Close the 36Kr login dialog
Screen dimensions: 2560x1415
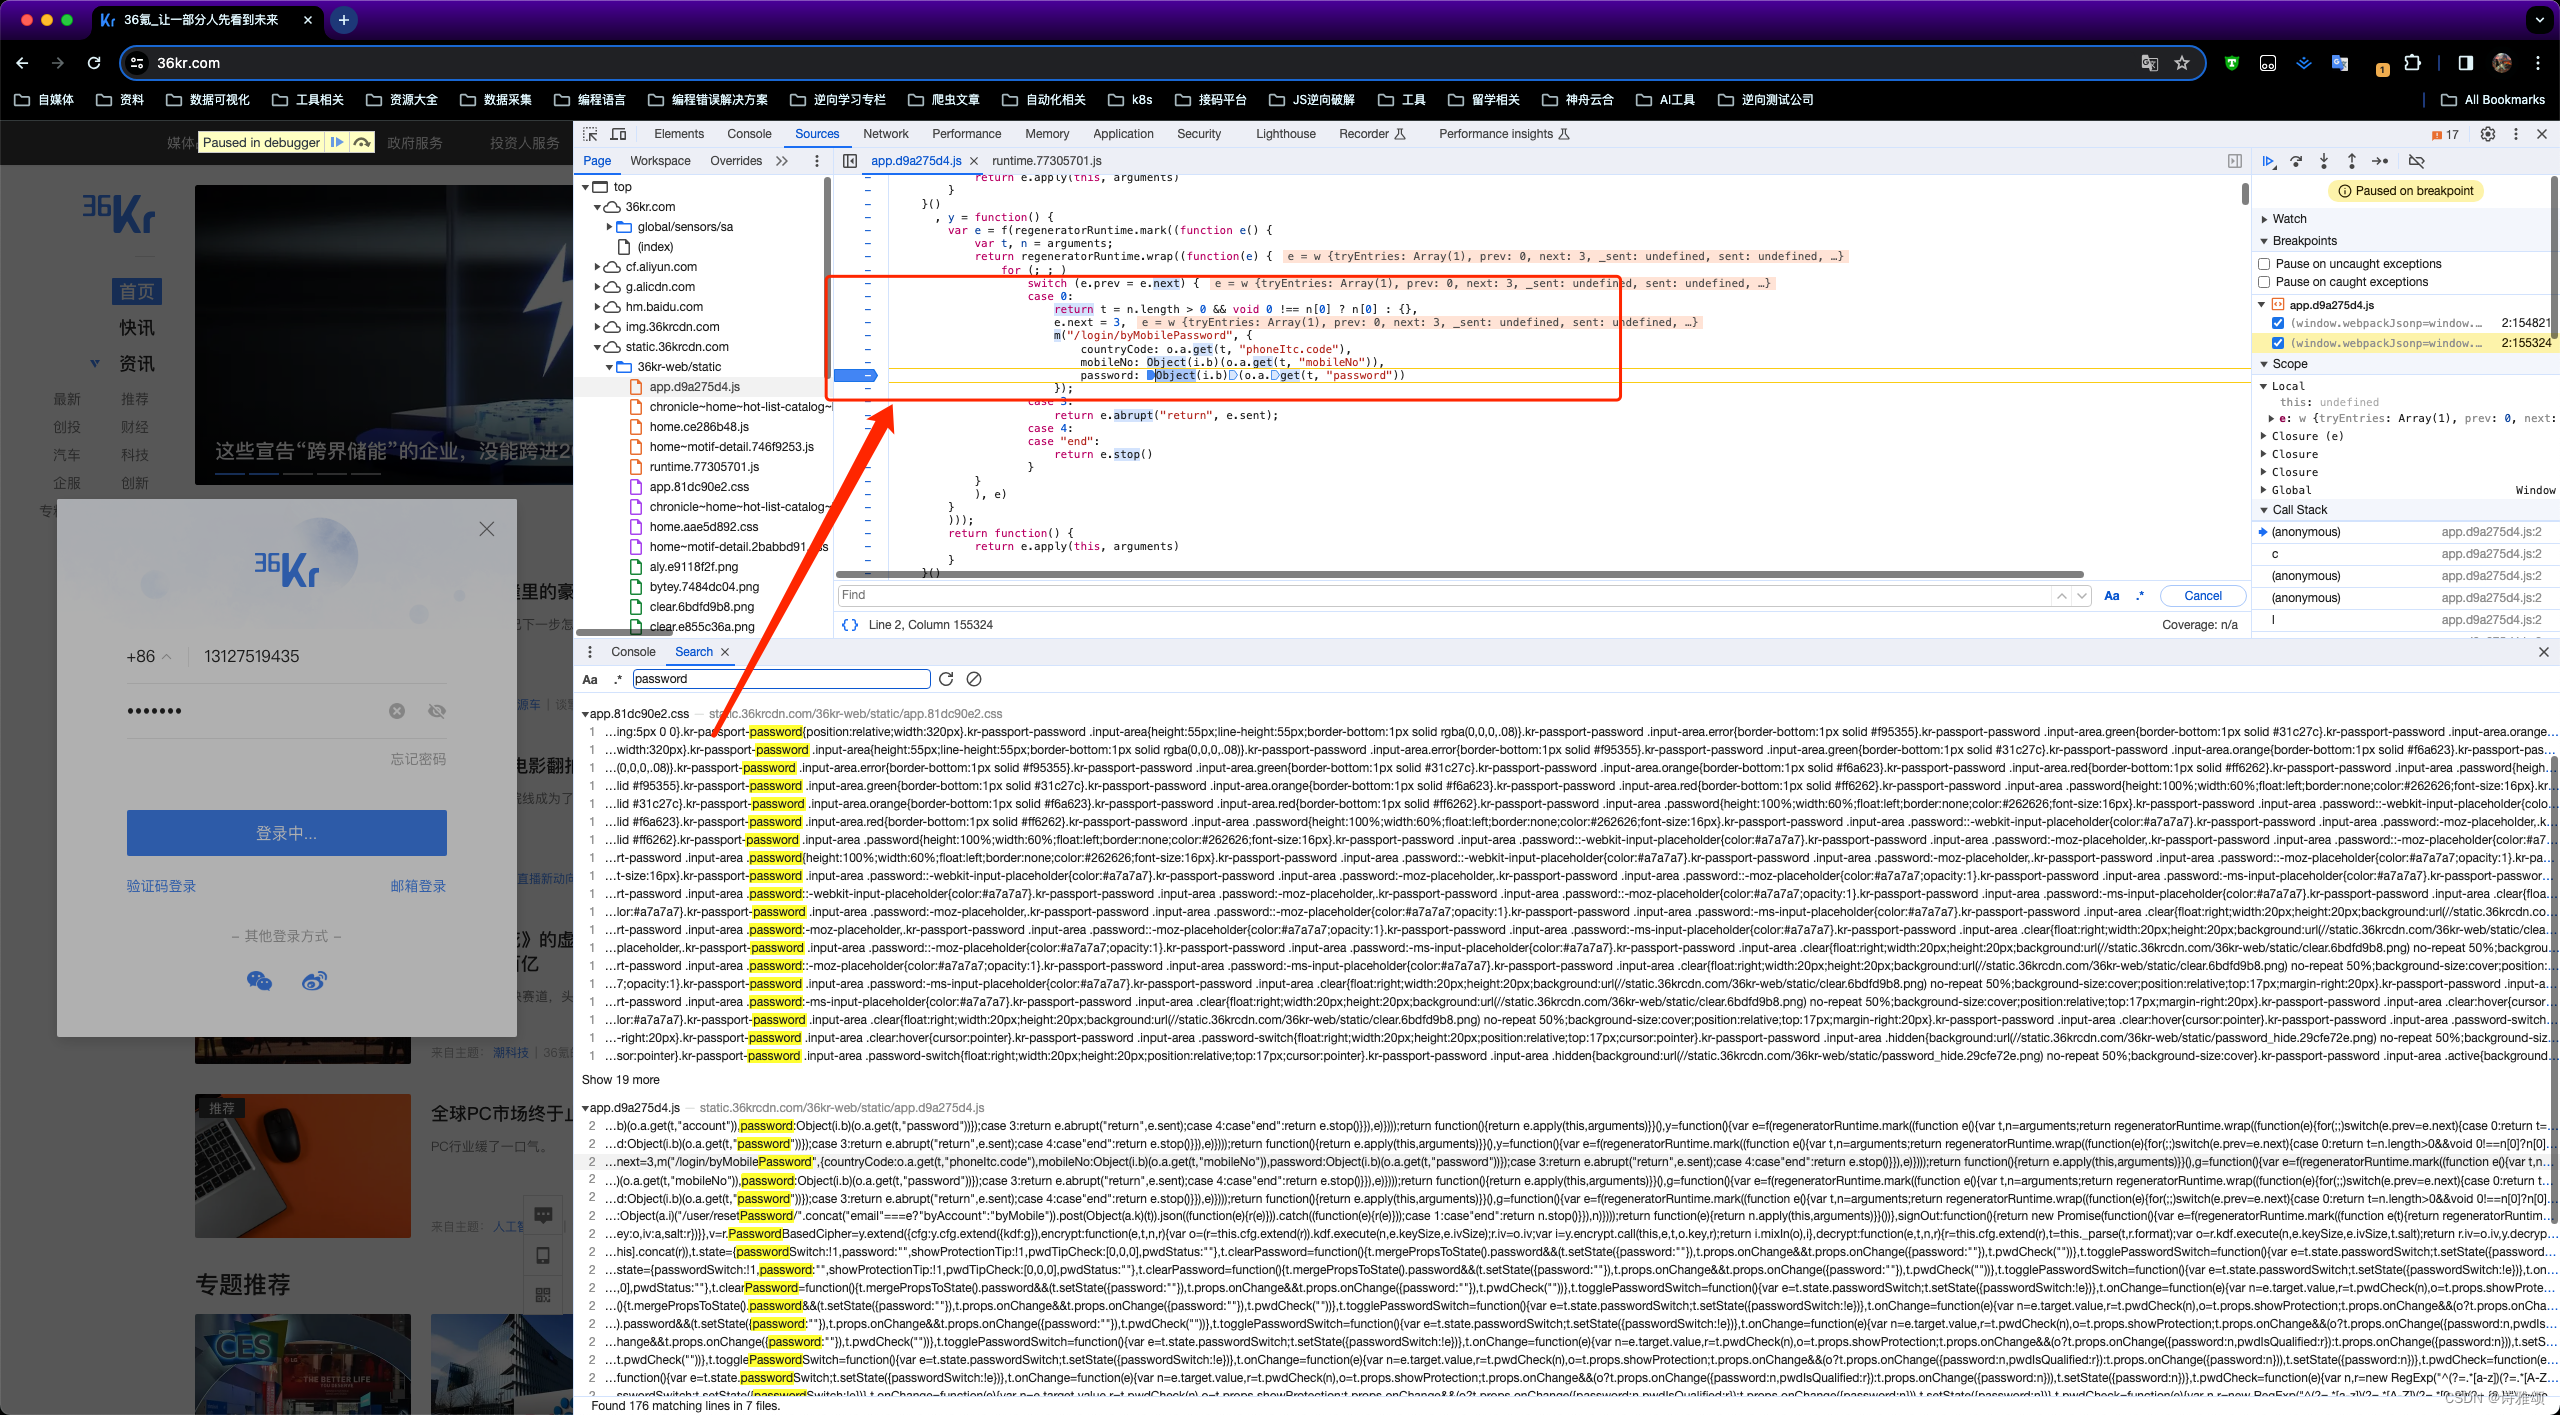(x=487, y=529)
